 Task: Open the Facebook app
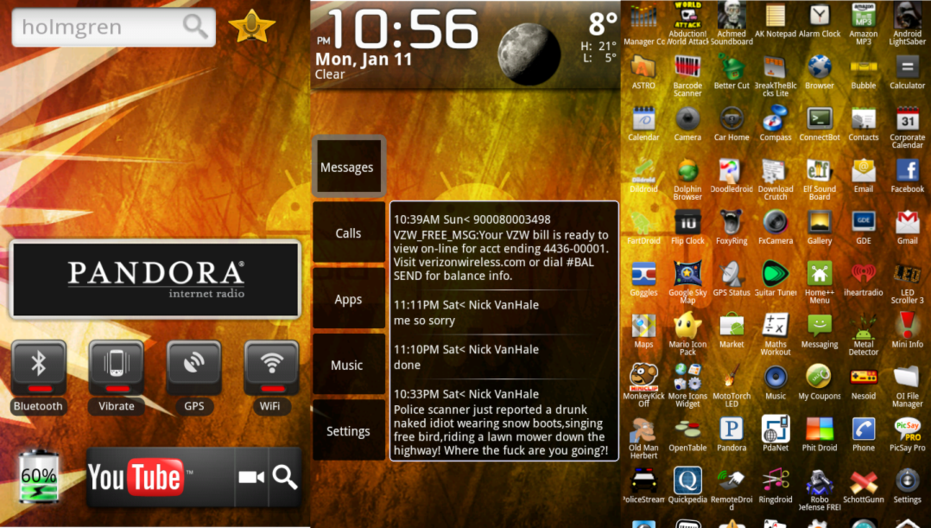907,174
